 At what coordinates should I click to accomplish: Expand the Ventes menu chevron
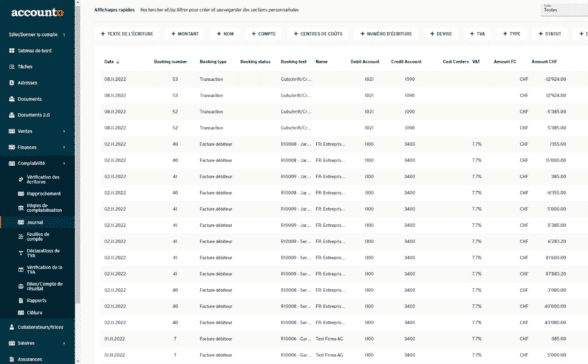[x=64, y=131]
